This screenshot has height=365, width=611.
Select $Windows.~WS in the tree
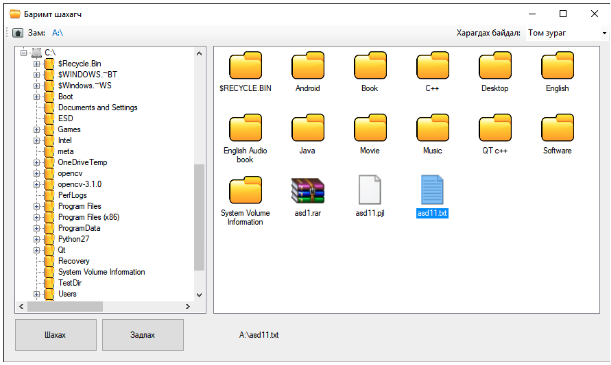coord(85,85)
